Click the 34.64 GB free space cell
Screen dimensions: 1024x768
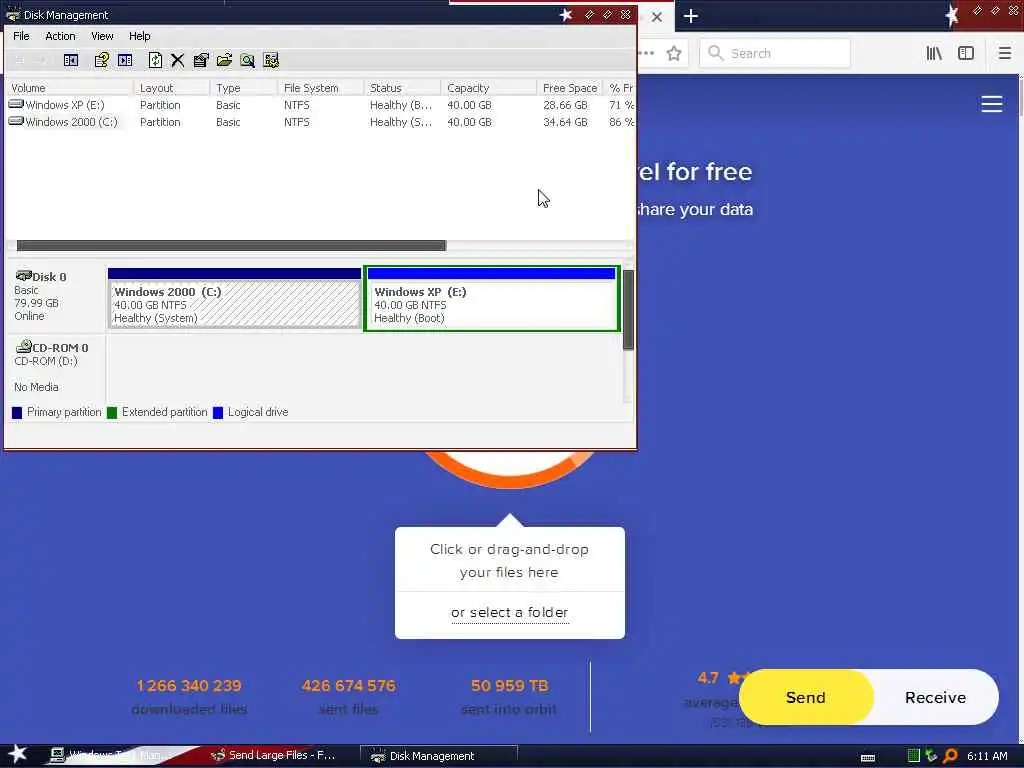565,121
